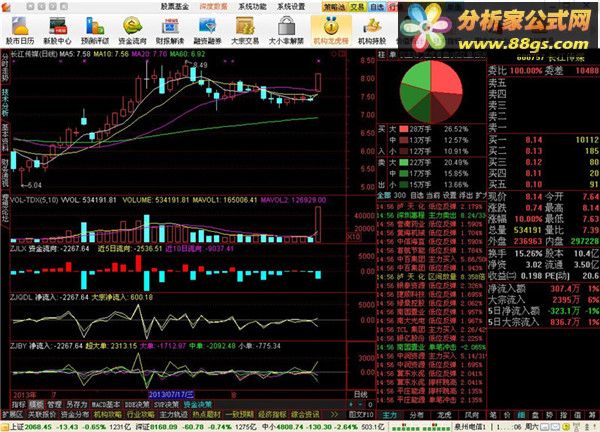Open the 资金流向 coin icon
Screen dimensions: 600x432
tap(132, 31)
